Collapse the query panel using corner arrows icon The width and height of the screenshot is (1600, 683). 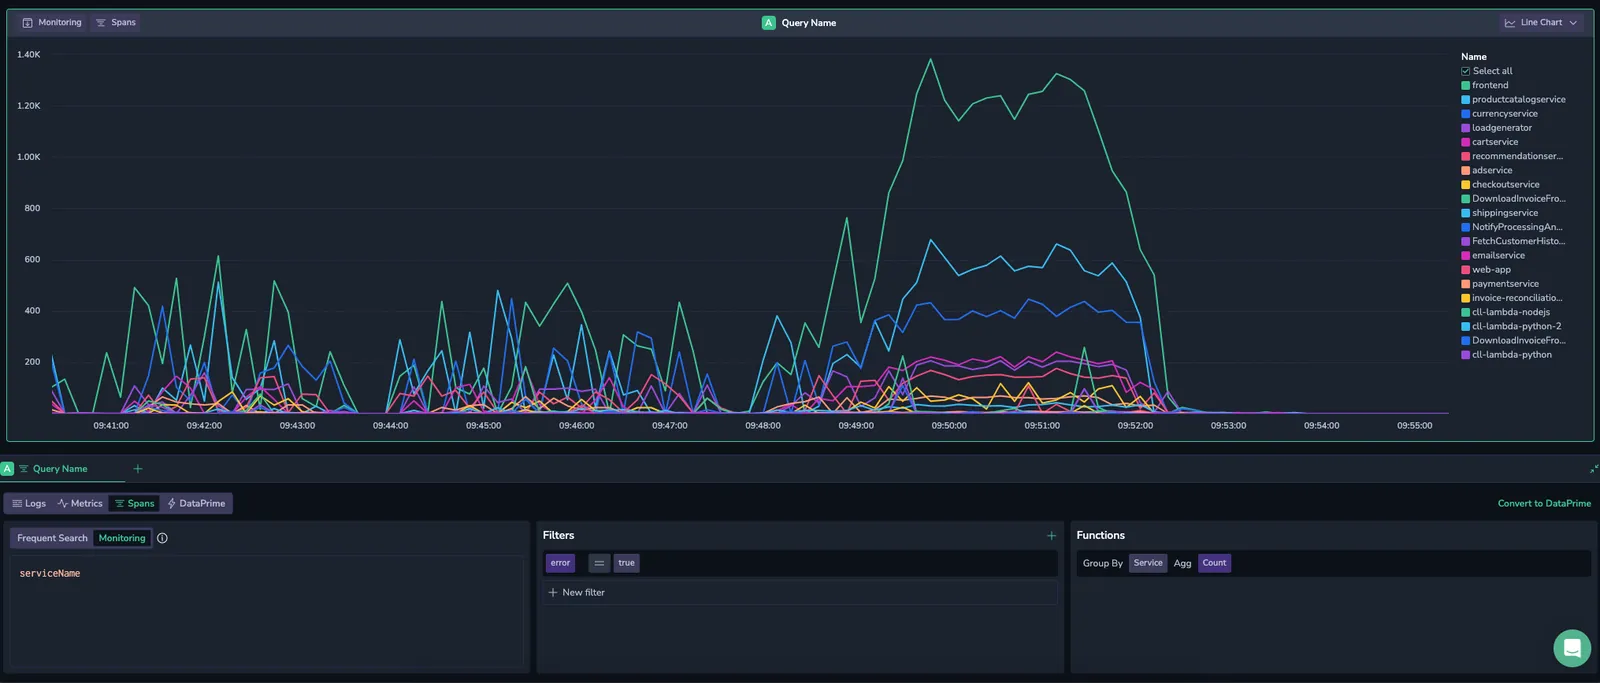[1594, 469]
